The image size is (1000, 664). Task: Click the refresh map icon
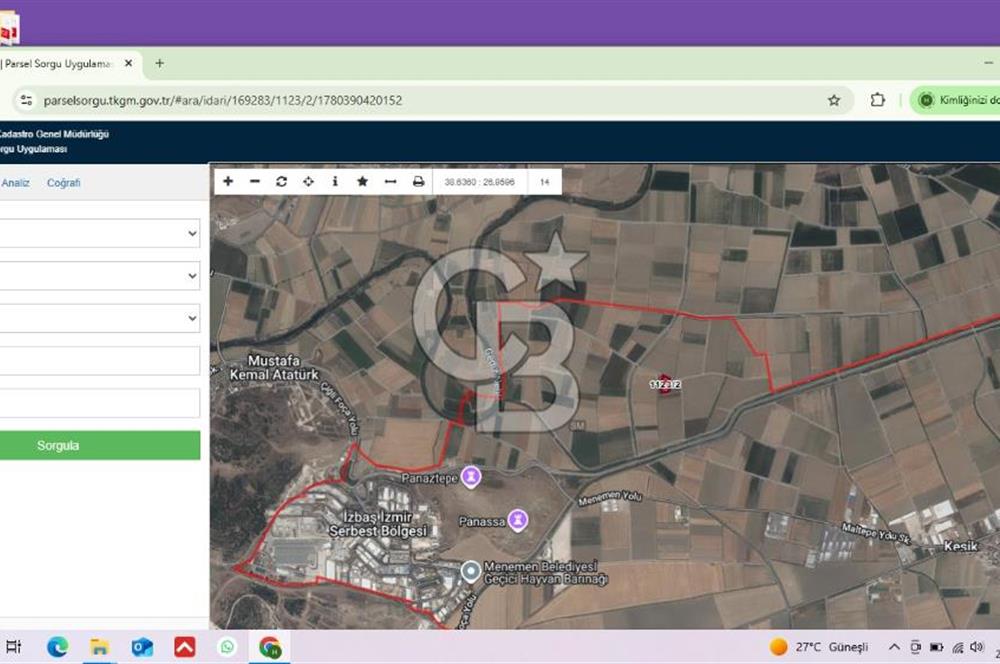coord(281,182)
